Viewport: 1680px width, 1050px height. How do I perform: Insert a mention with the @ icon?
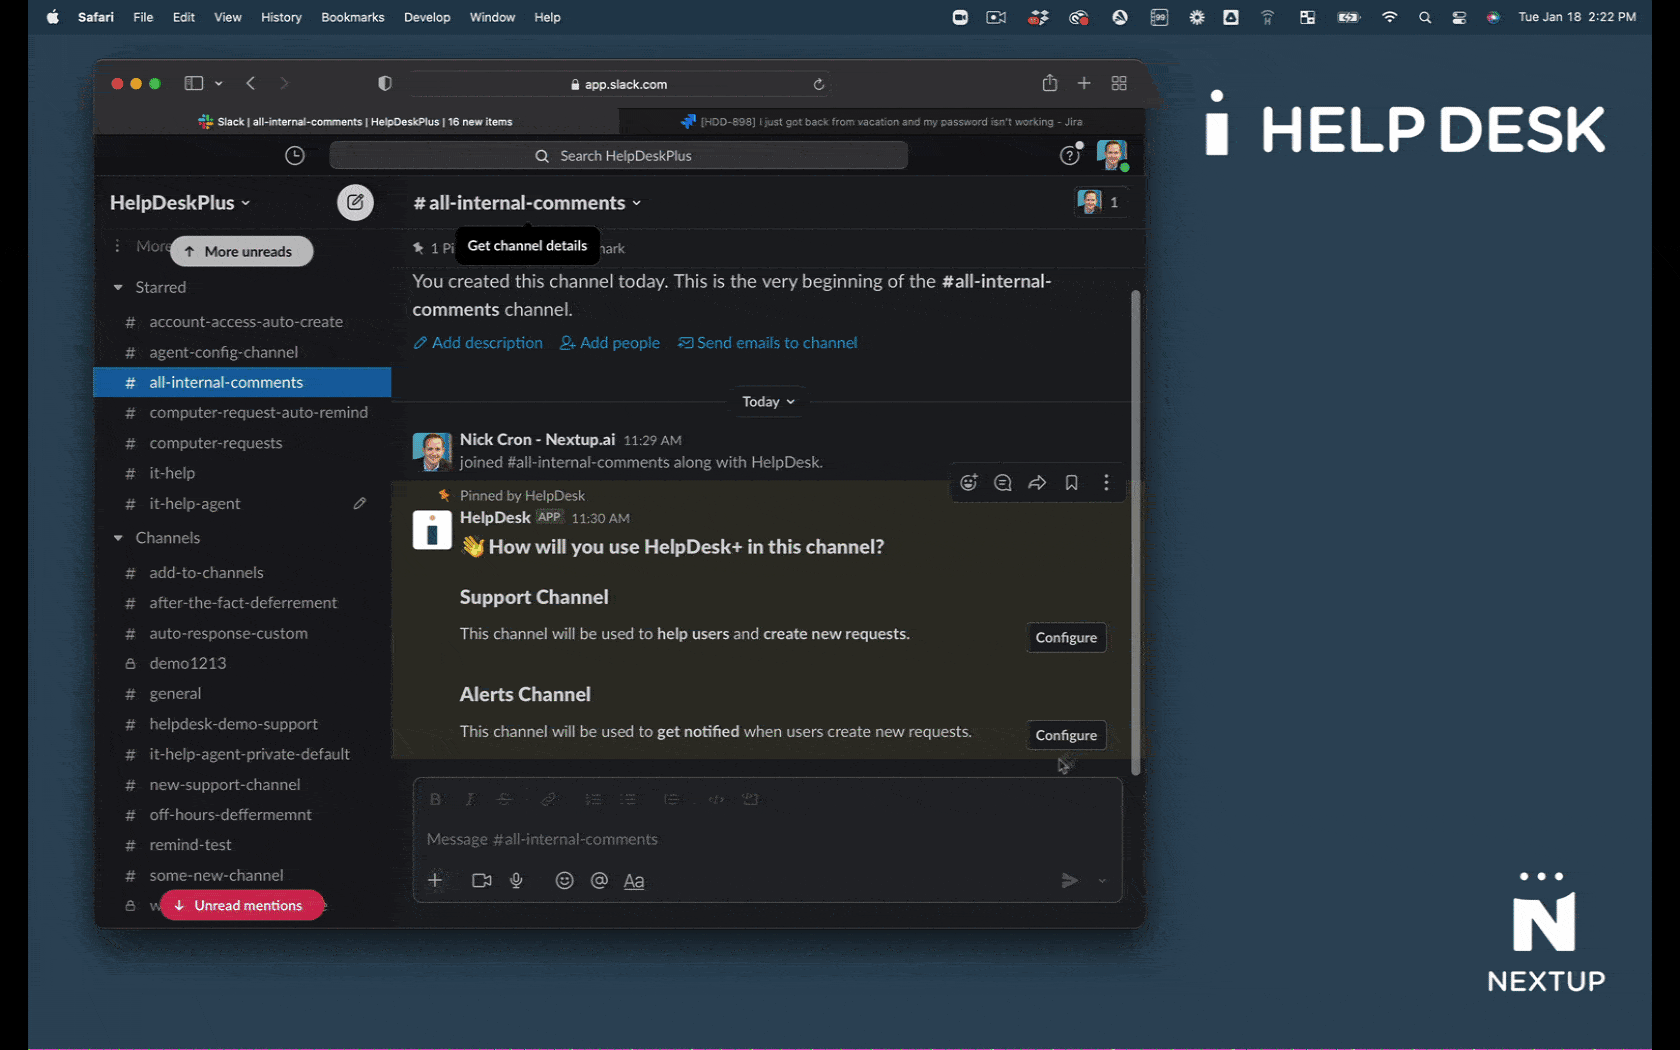(599, 880)
